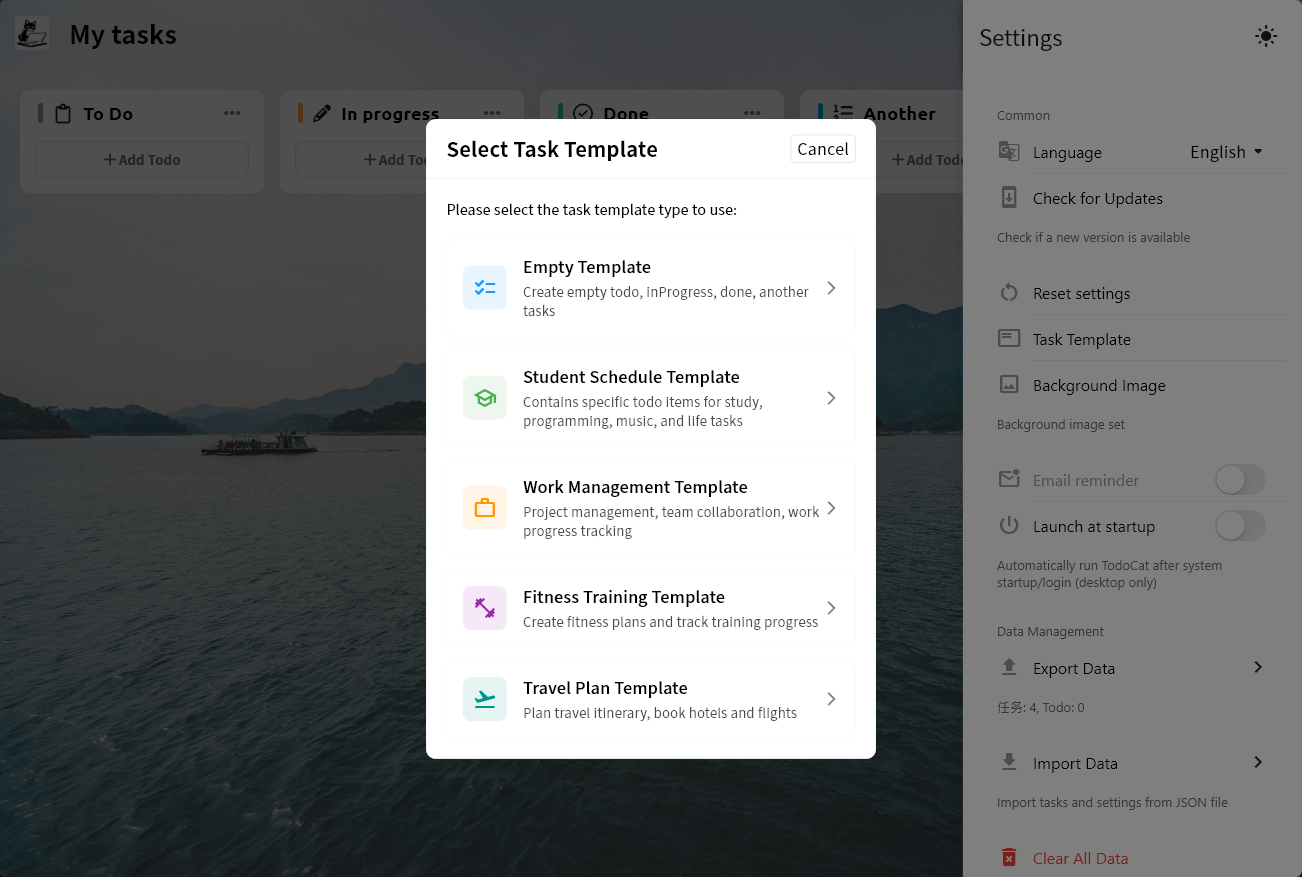1302x877 pixels.
Task: Choose the Travel Plan Template title
Action: point(605,688)
